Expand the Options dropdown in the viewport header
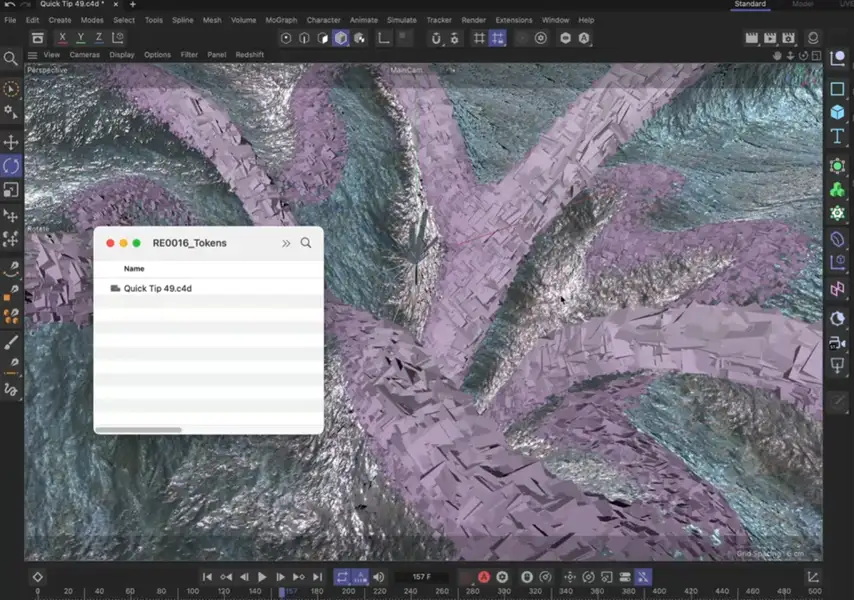Viewport: 854px width, 600px height. (157, 55)
